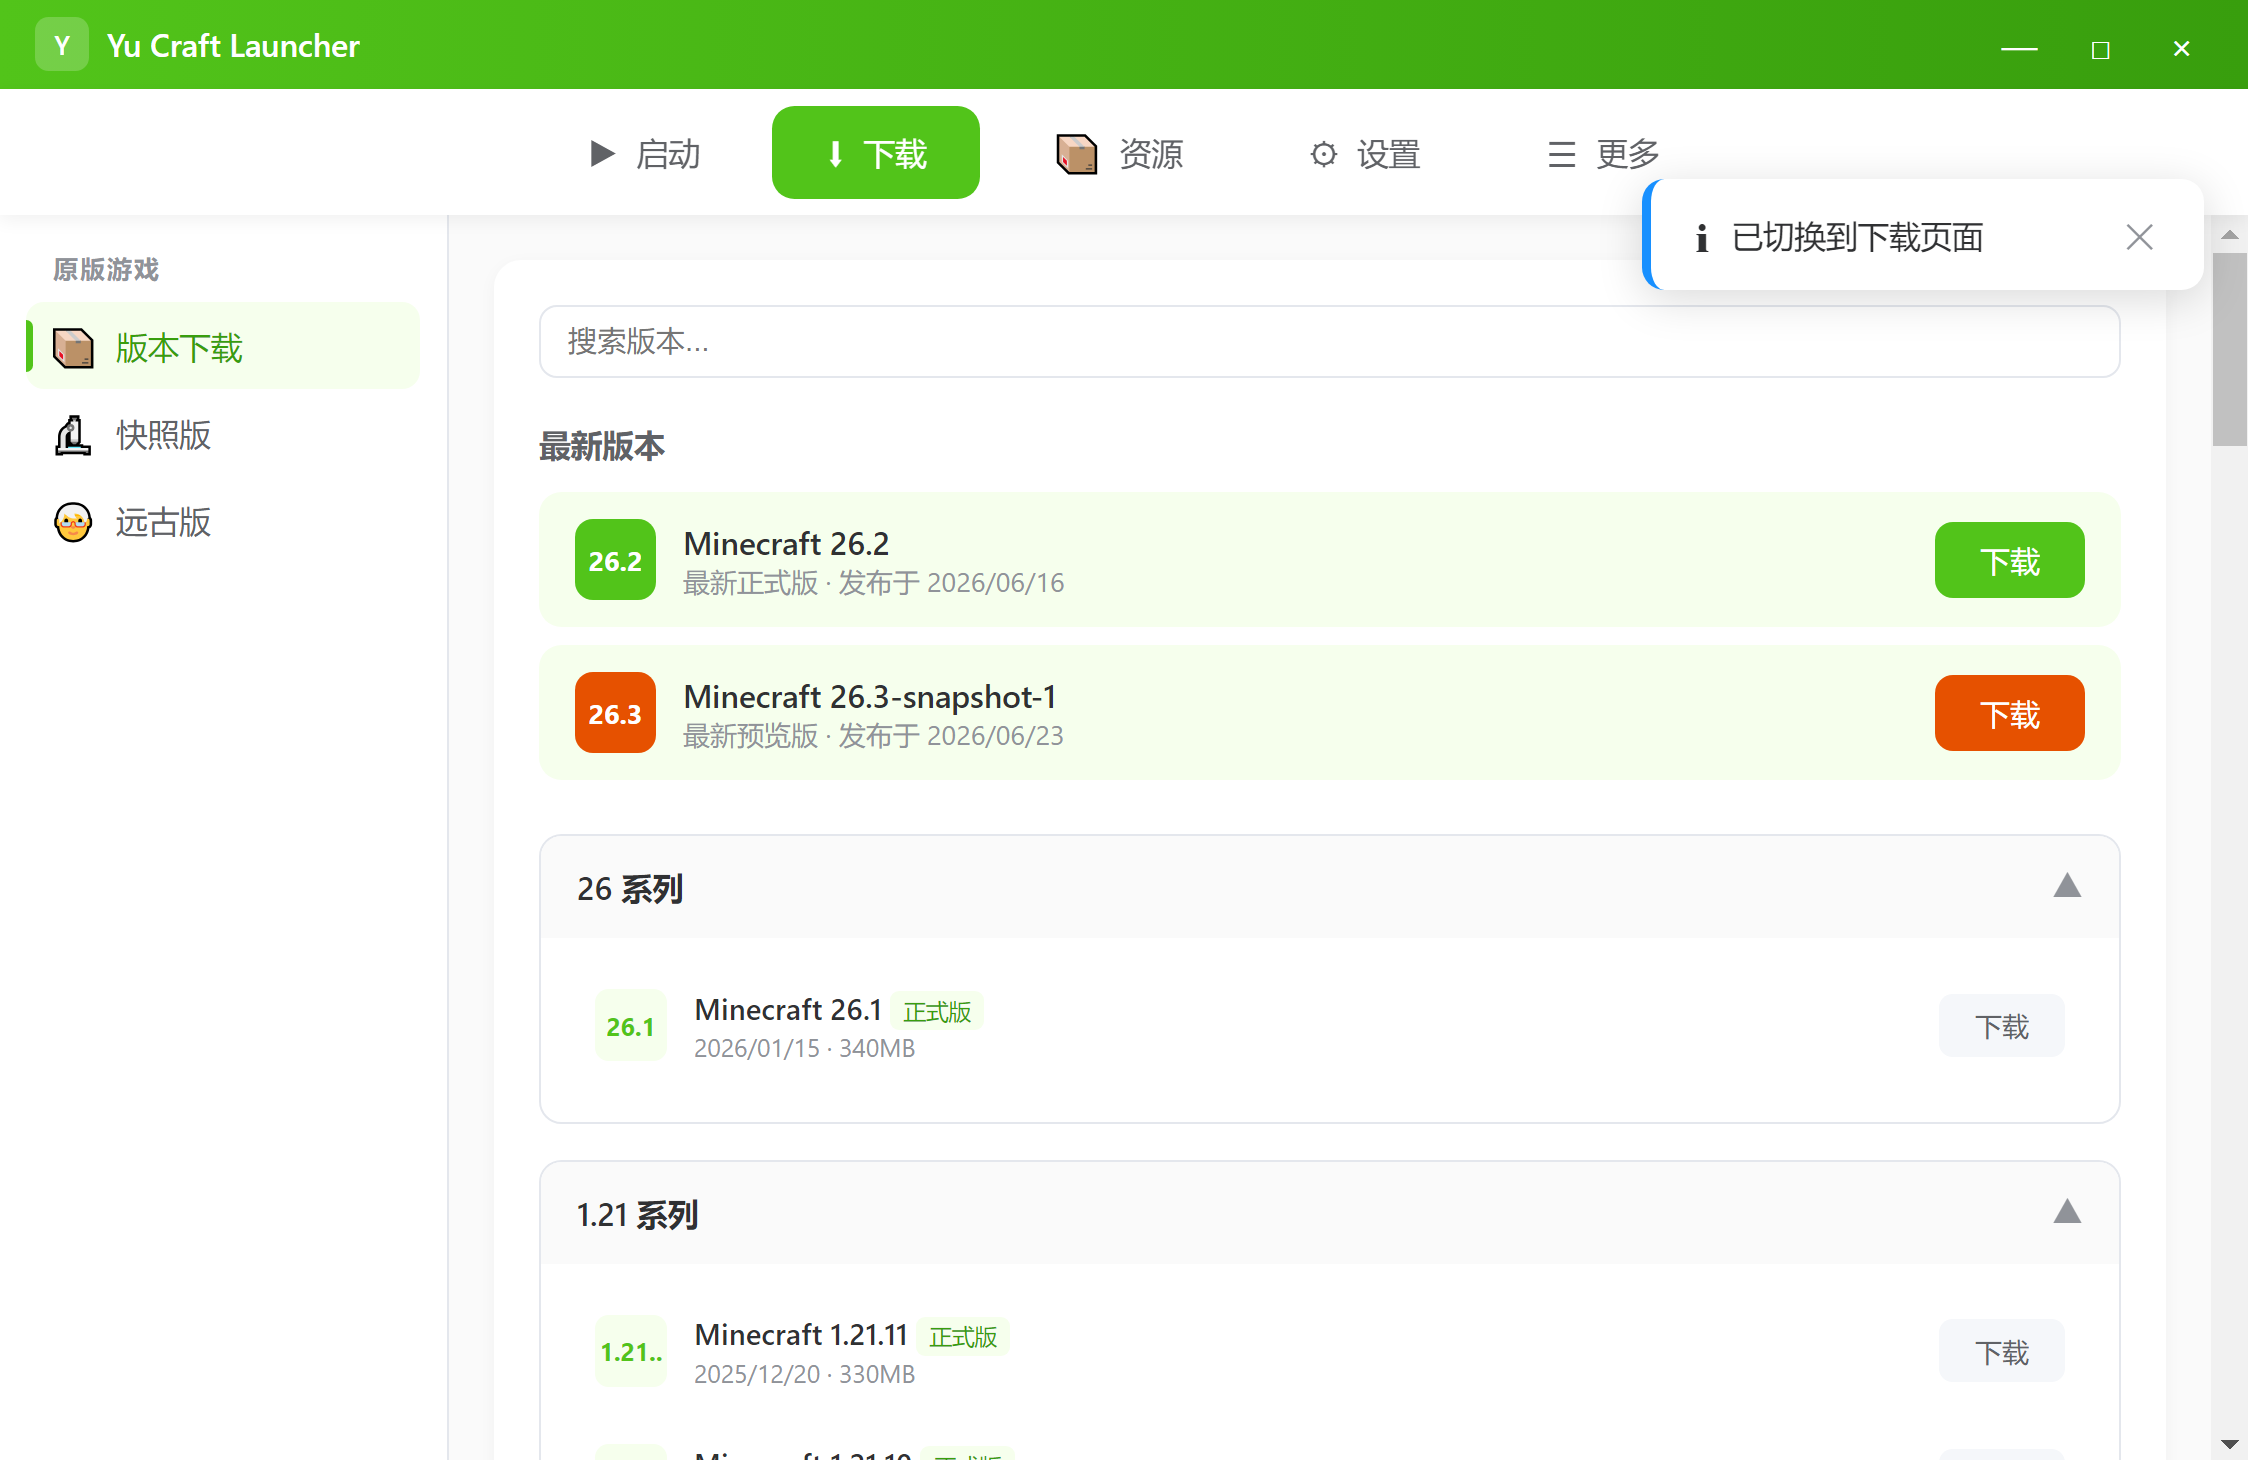Click the Minecraft 26.2 title text
This screenshot has width=2248, height=1460.
click(x=786, y=544)
